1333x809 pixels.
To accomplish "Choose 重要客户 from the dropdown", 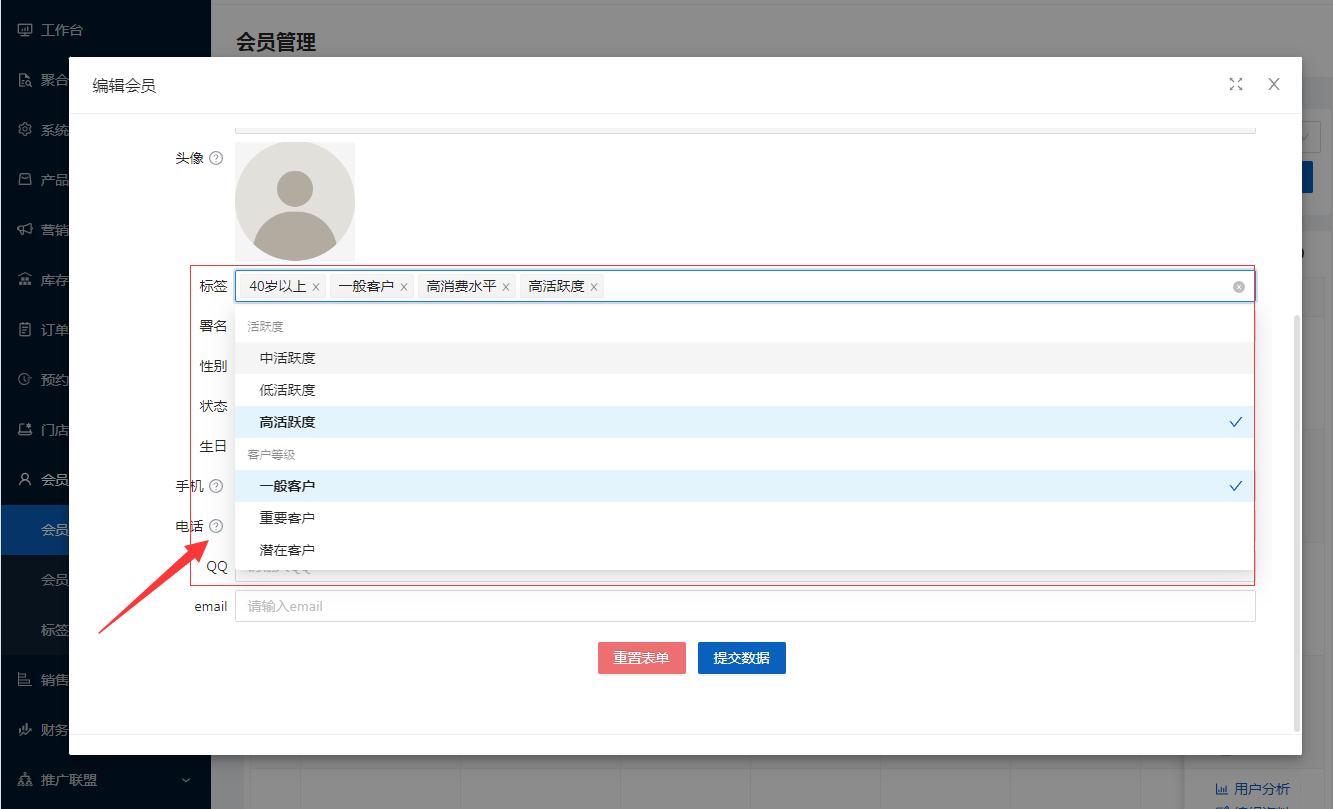I will point(744,518).
